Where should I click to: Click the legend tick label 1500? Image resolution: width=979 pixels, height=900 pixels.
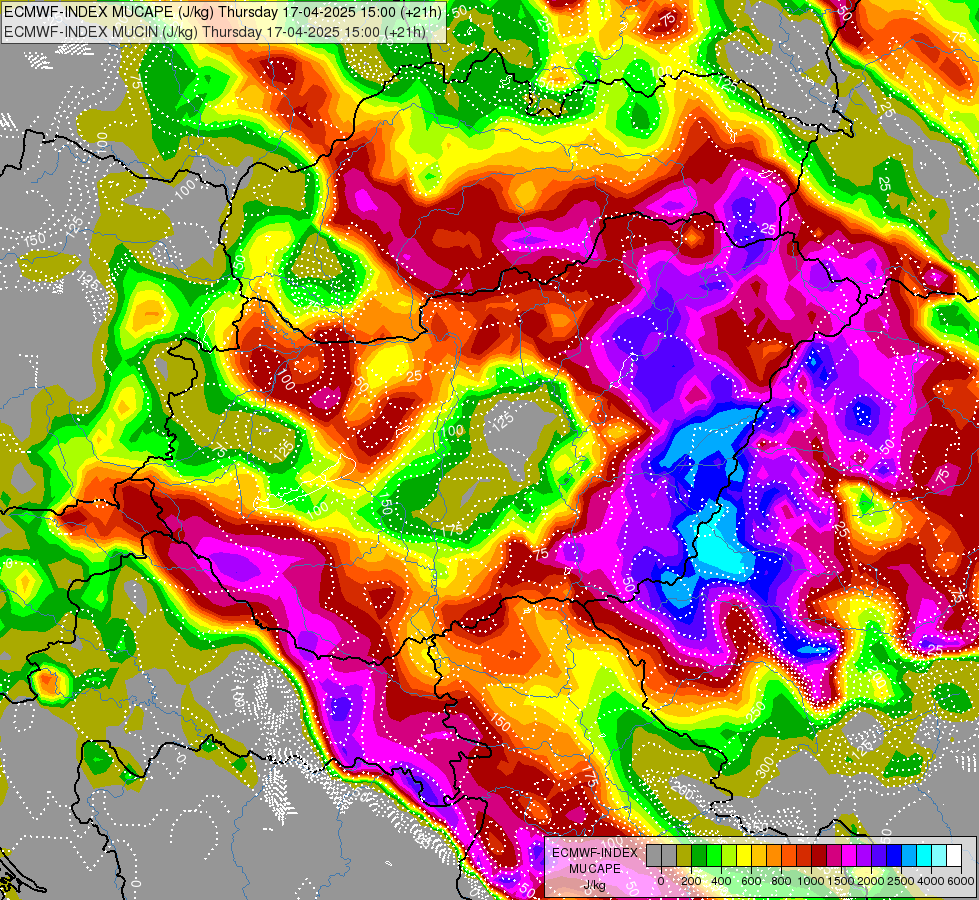pos(842,881)
